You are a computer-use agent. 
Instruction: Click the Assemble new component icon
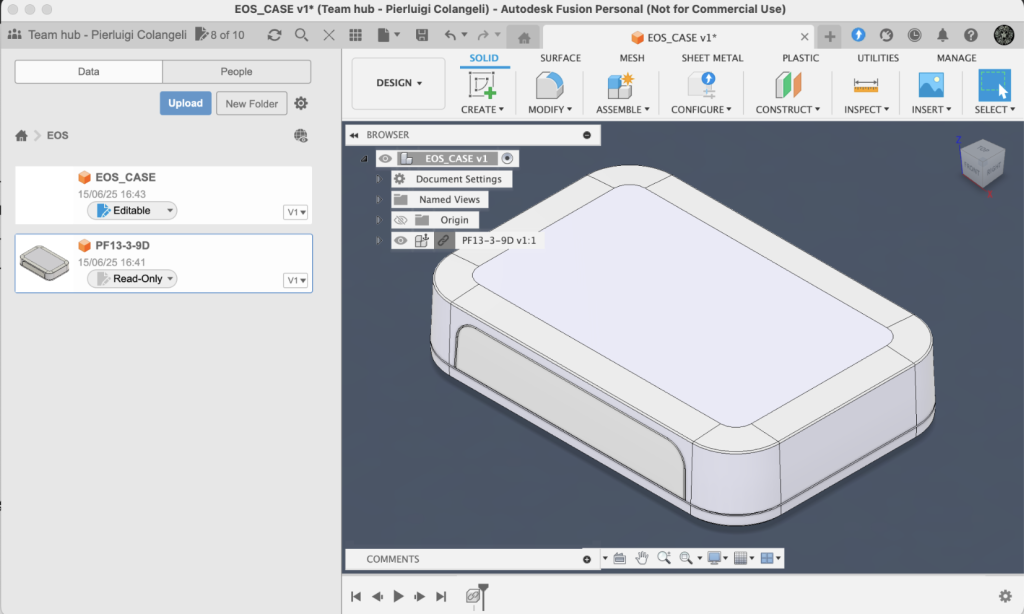[620, 85]
